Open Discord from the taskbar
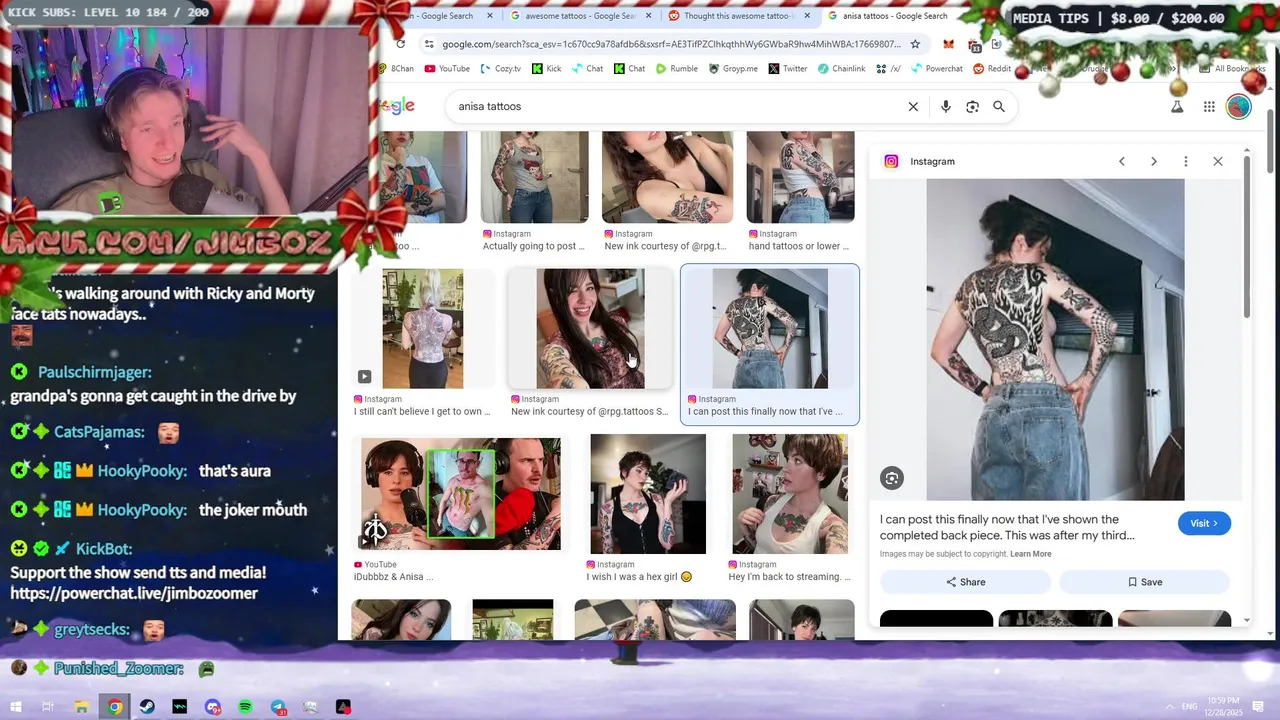The image size is (1280, 720). pos(212,707)
